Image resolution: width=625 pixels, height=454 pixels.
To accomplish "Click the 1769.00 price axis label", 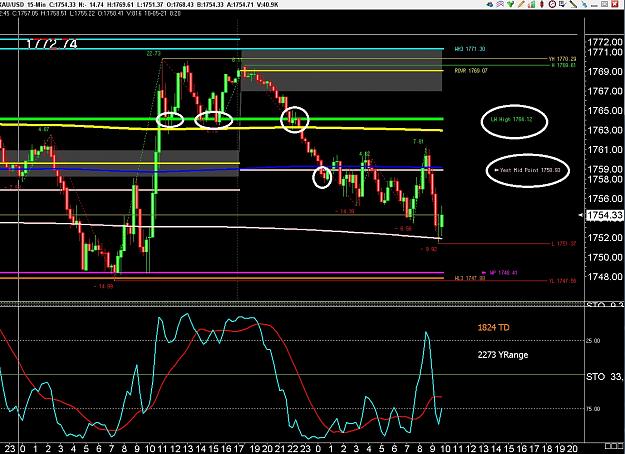I will 604,72.
